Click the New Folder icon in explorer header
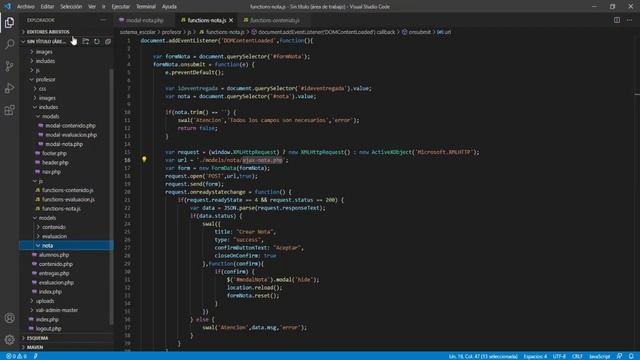This screenshot has width=640, height=360. [86, 42]
